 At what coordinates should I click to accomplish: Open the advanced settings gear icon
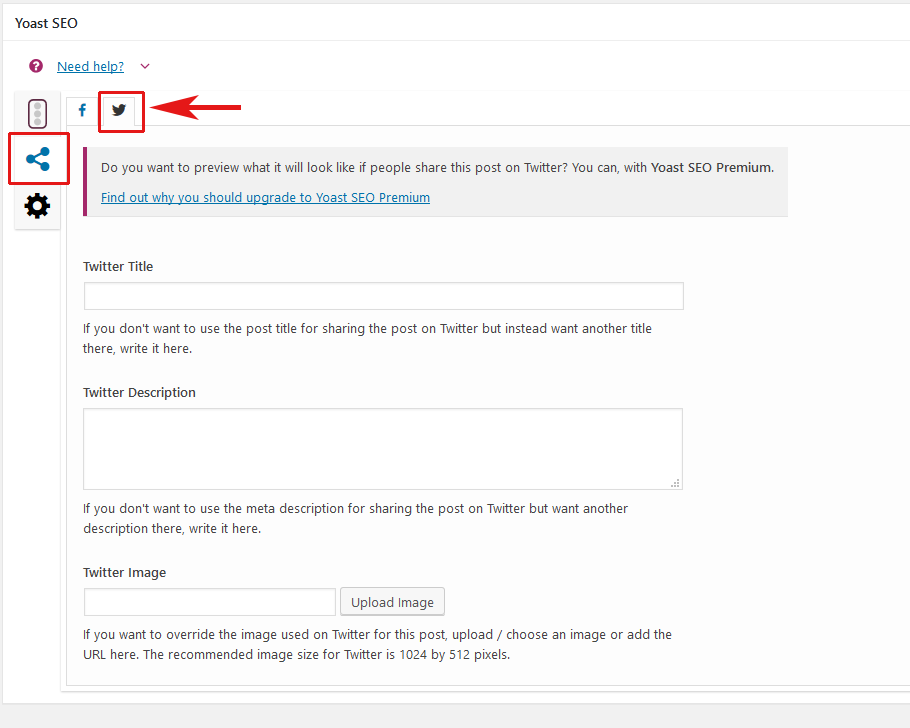tap(38, 206)
